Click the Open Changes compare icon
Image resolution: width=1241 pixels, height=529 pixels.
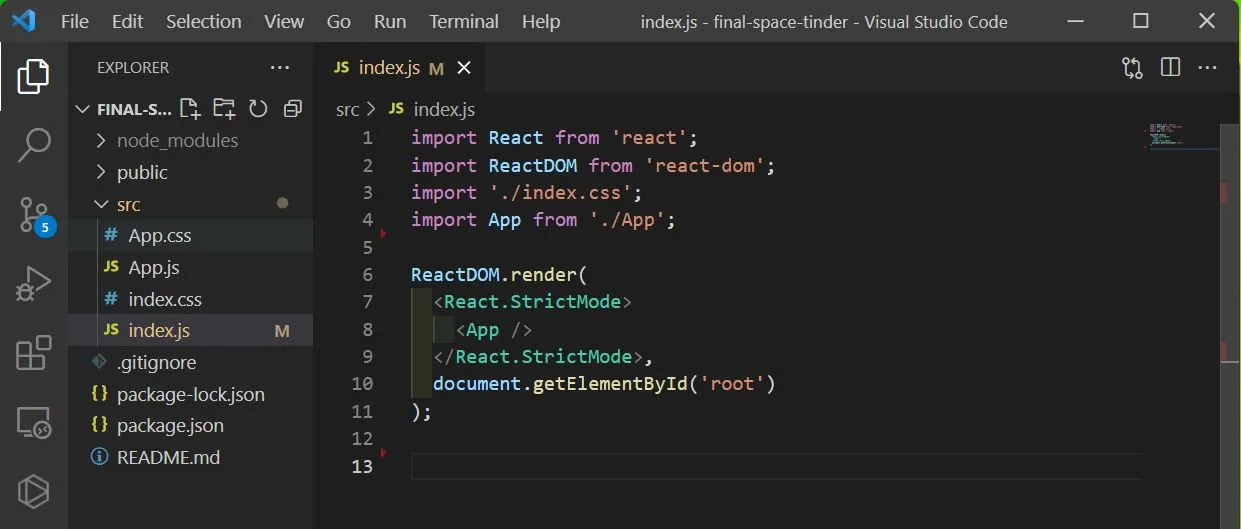click(1132, 68)
